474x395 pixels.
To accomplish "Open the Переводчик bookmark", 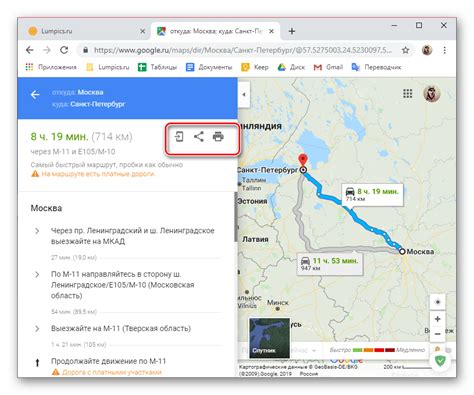I will [376, 67].
